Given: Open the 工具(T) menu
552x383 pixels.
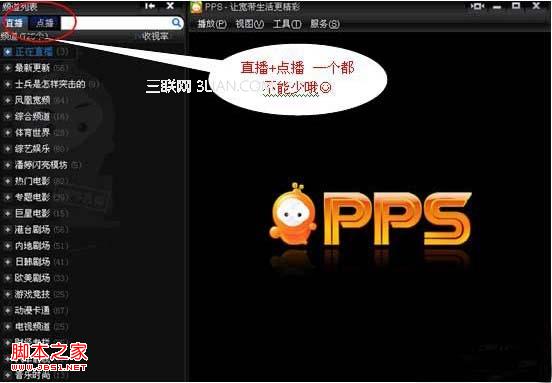Looking at the screenshot, I should coord(287,24).
